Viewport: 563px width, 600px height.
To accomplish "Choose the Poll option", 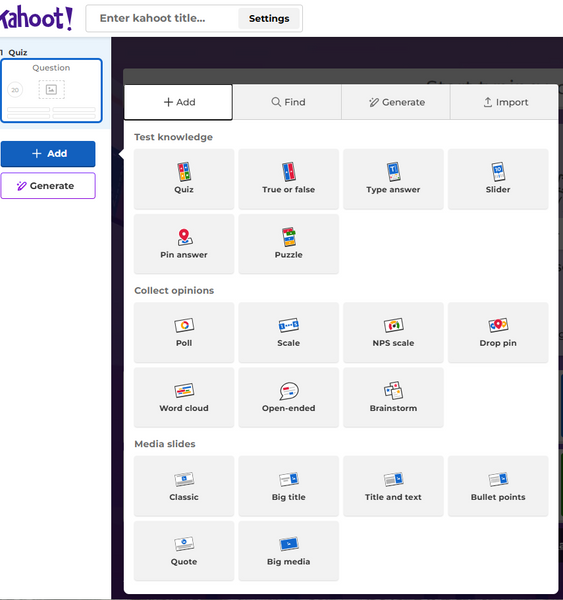I will coord(184,333).
